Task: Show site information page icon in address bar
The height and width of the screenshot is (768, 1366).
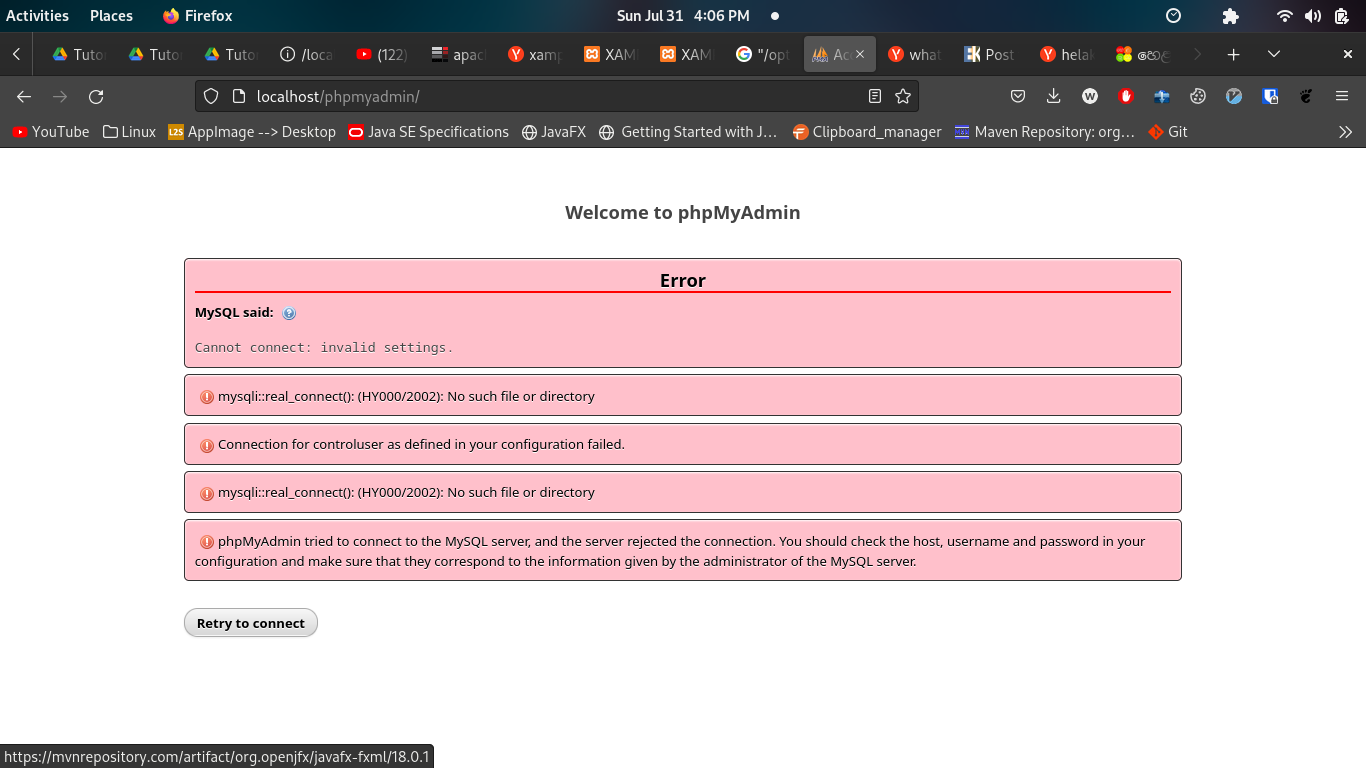Action: pyautogui.click(x=238, y=96)
